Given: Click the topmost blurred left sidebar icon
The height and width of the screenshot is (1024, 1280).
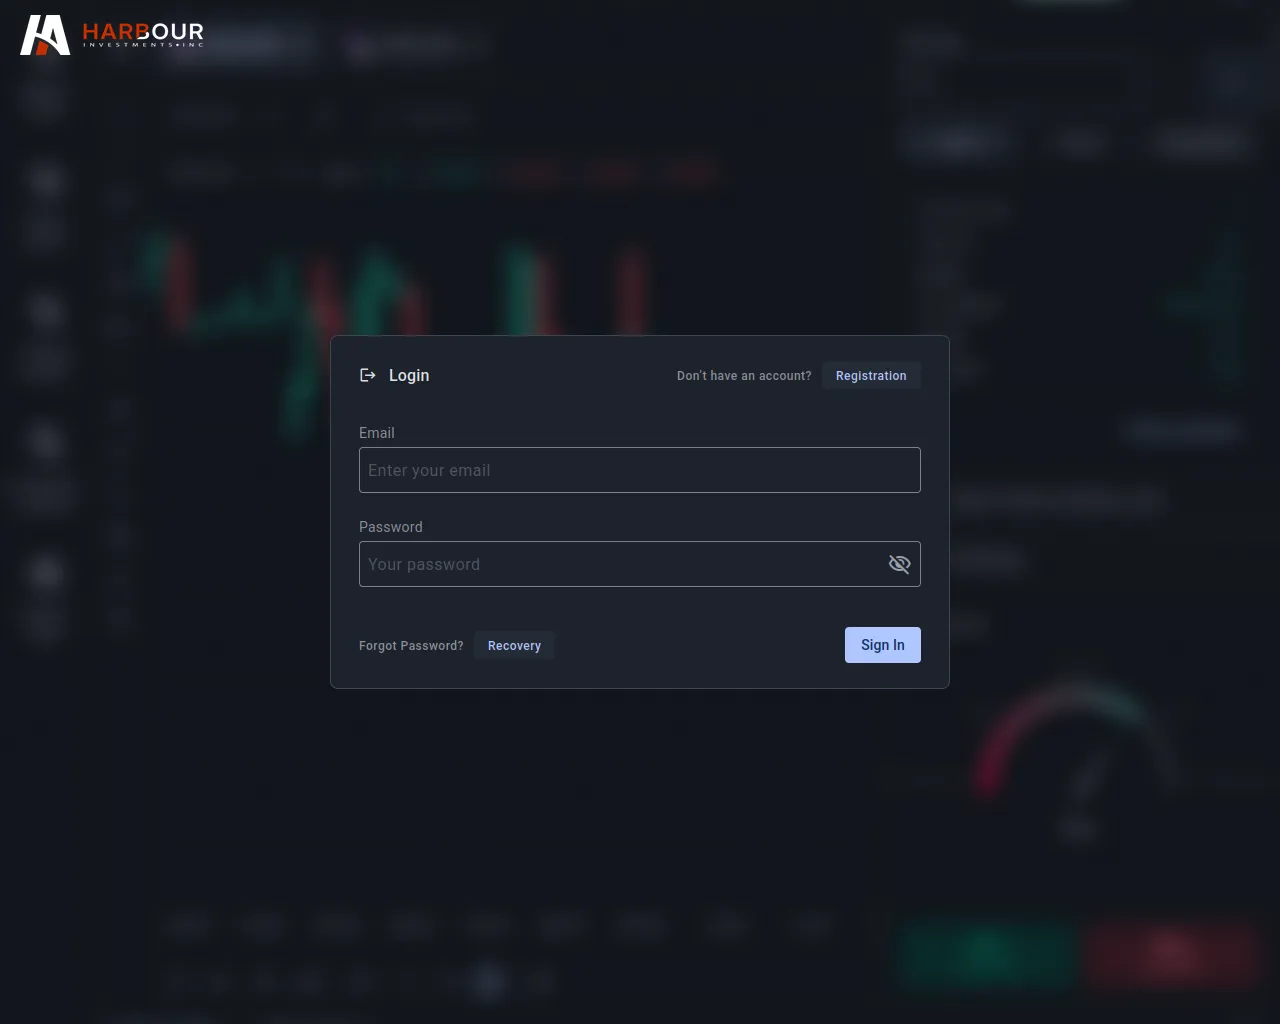Looking at the screenshot, I should [x=44, y=100].
